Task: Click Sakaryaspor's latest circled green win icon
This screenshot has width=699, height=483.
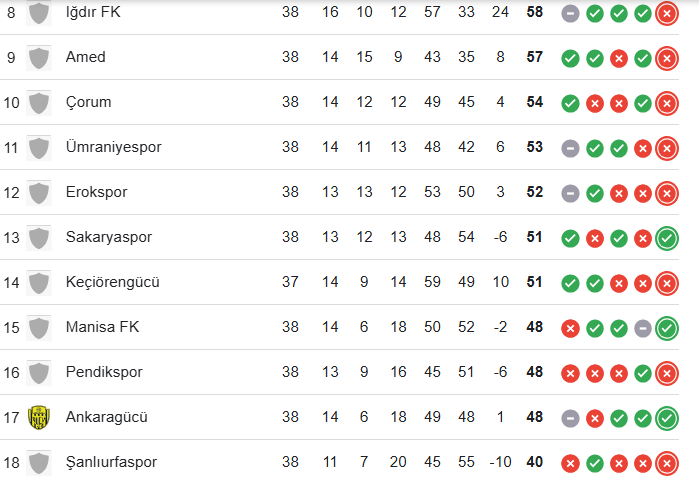Action: click(667, 239)
